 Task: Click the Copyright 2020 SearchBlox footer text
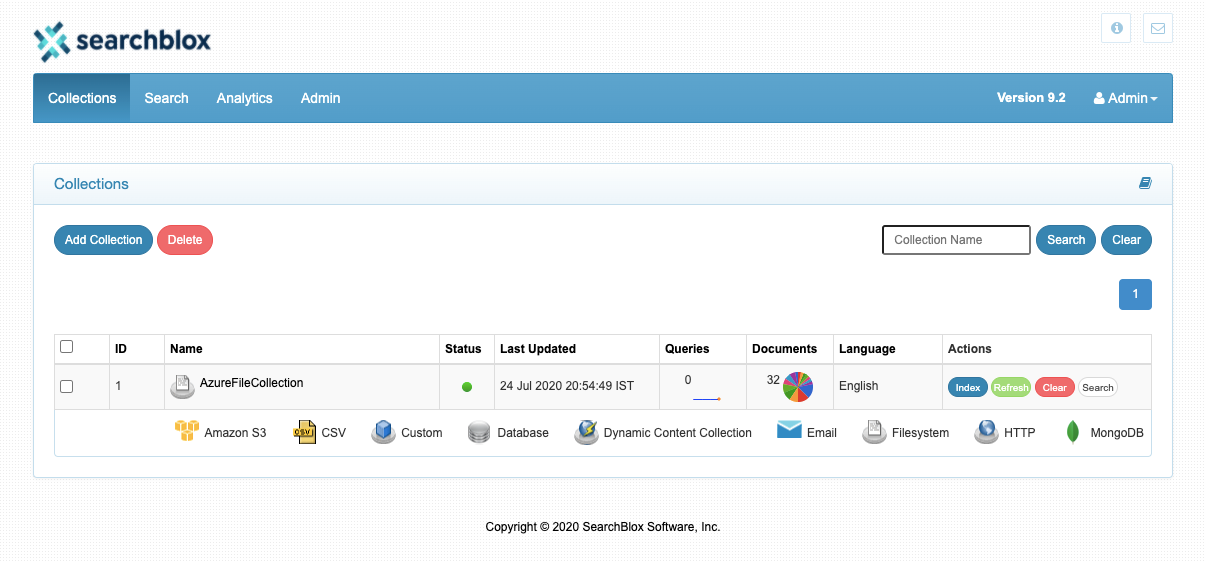pos(603,527)
